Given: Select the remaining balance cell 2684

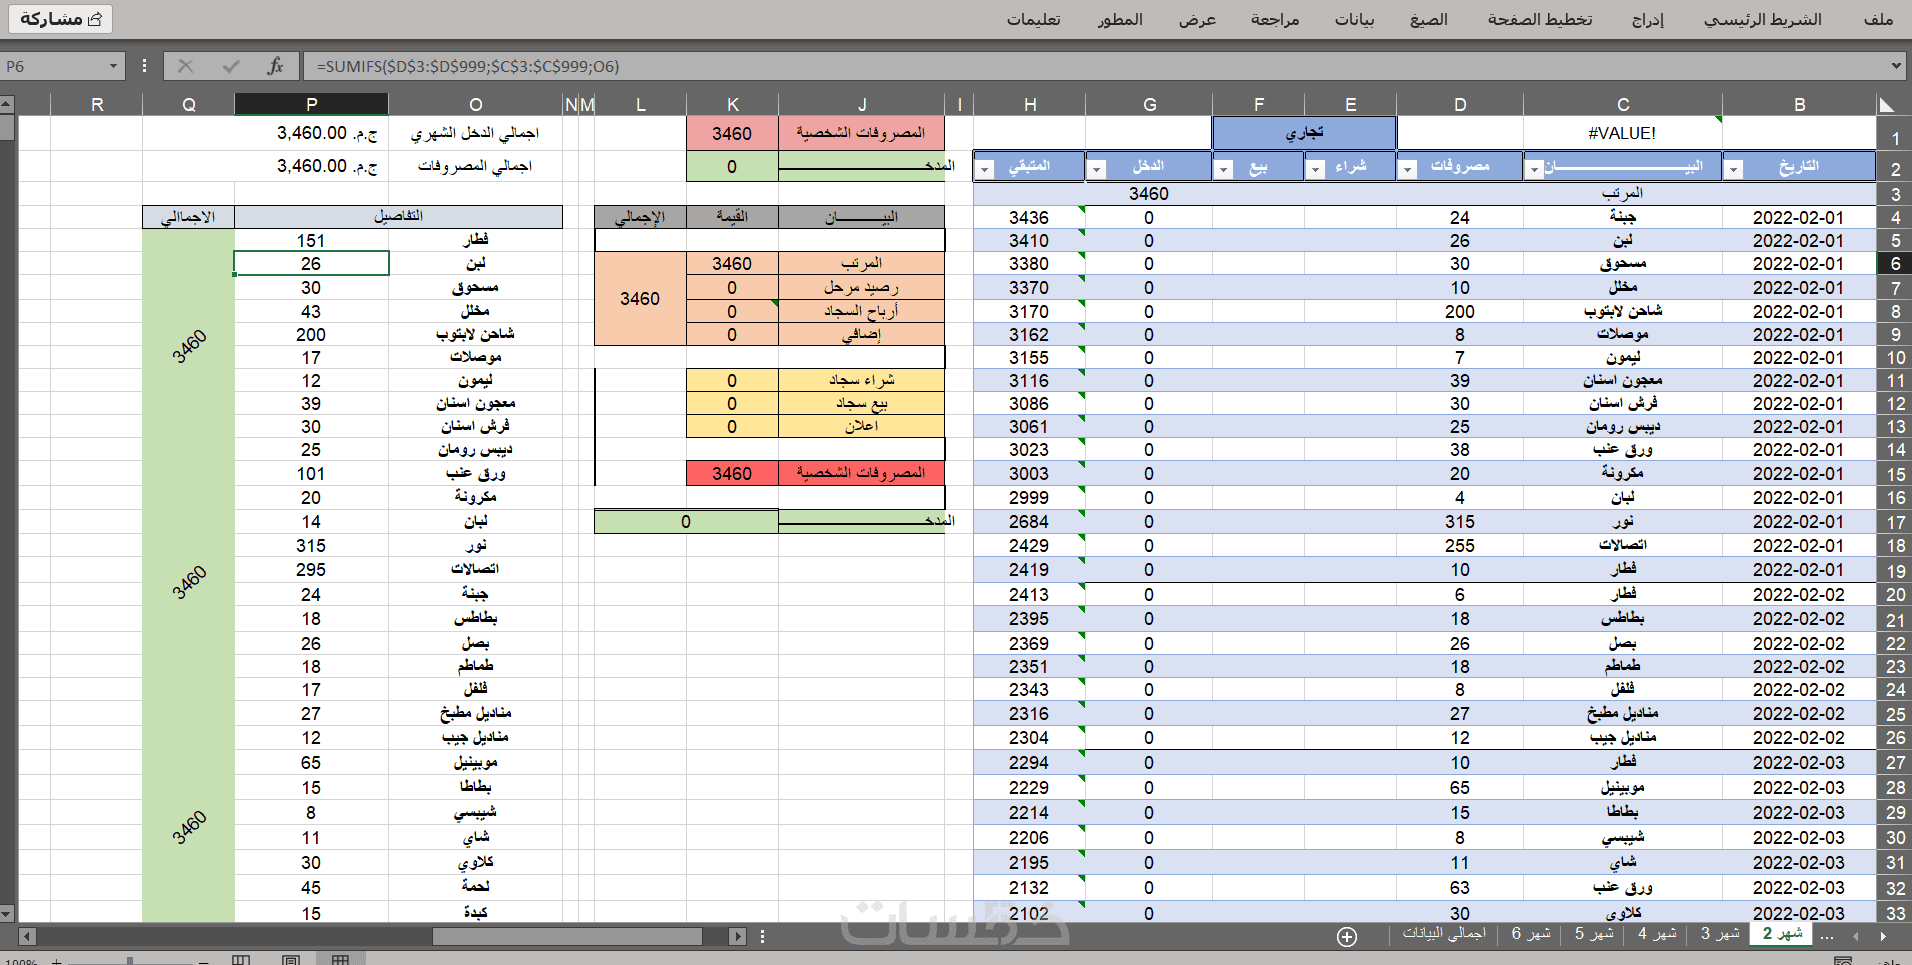Looking at the screenshot, I should coord(1029,522).
